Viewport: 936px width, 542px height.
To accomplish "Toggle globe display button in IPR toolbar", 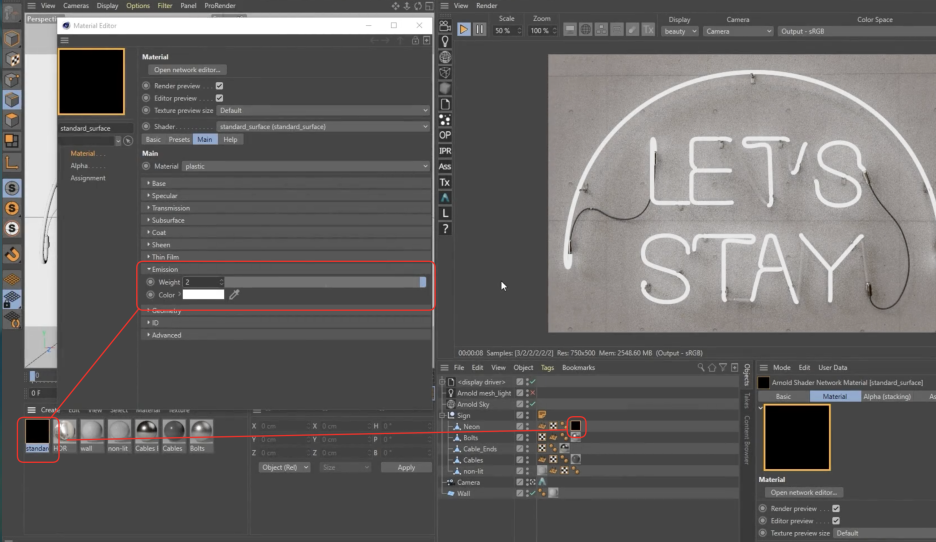I will [x=586, y=30].
